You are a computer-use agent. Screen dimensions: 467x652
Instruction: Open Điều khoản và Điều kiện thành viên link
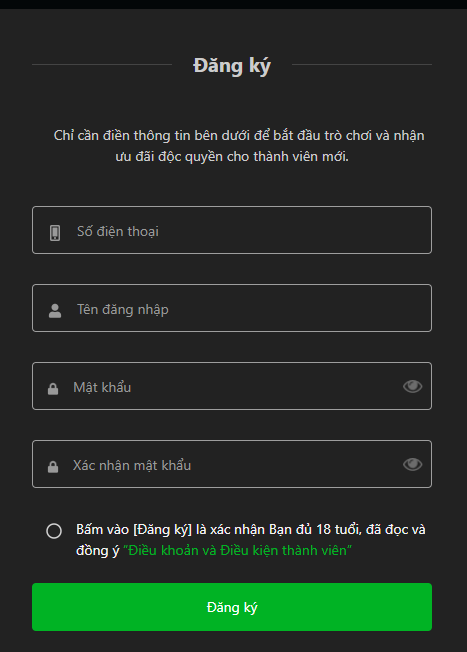tap(237, 551)
